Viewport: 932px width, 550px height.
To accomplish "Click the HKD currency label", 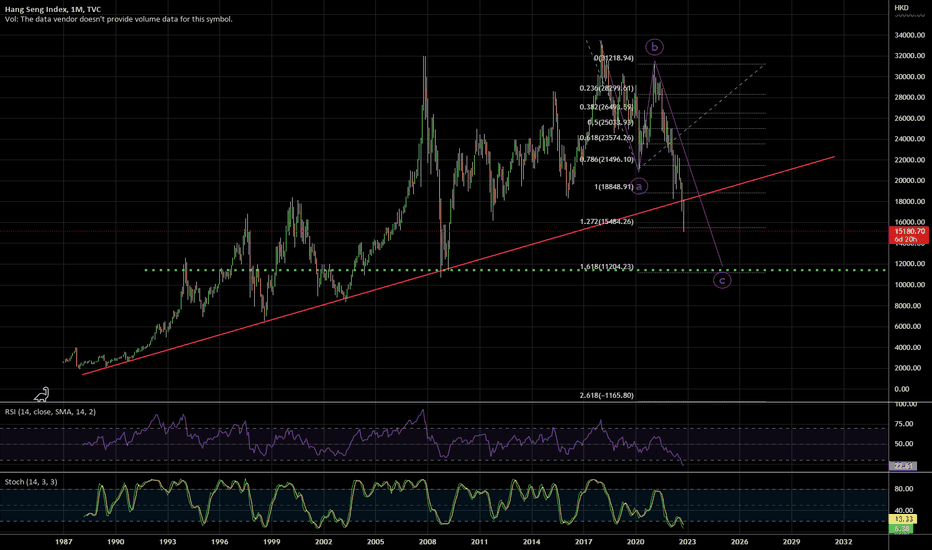I will pyautogui.click(x=901, y=8).
